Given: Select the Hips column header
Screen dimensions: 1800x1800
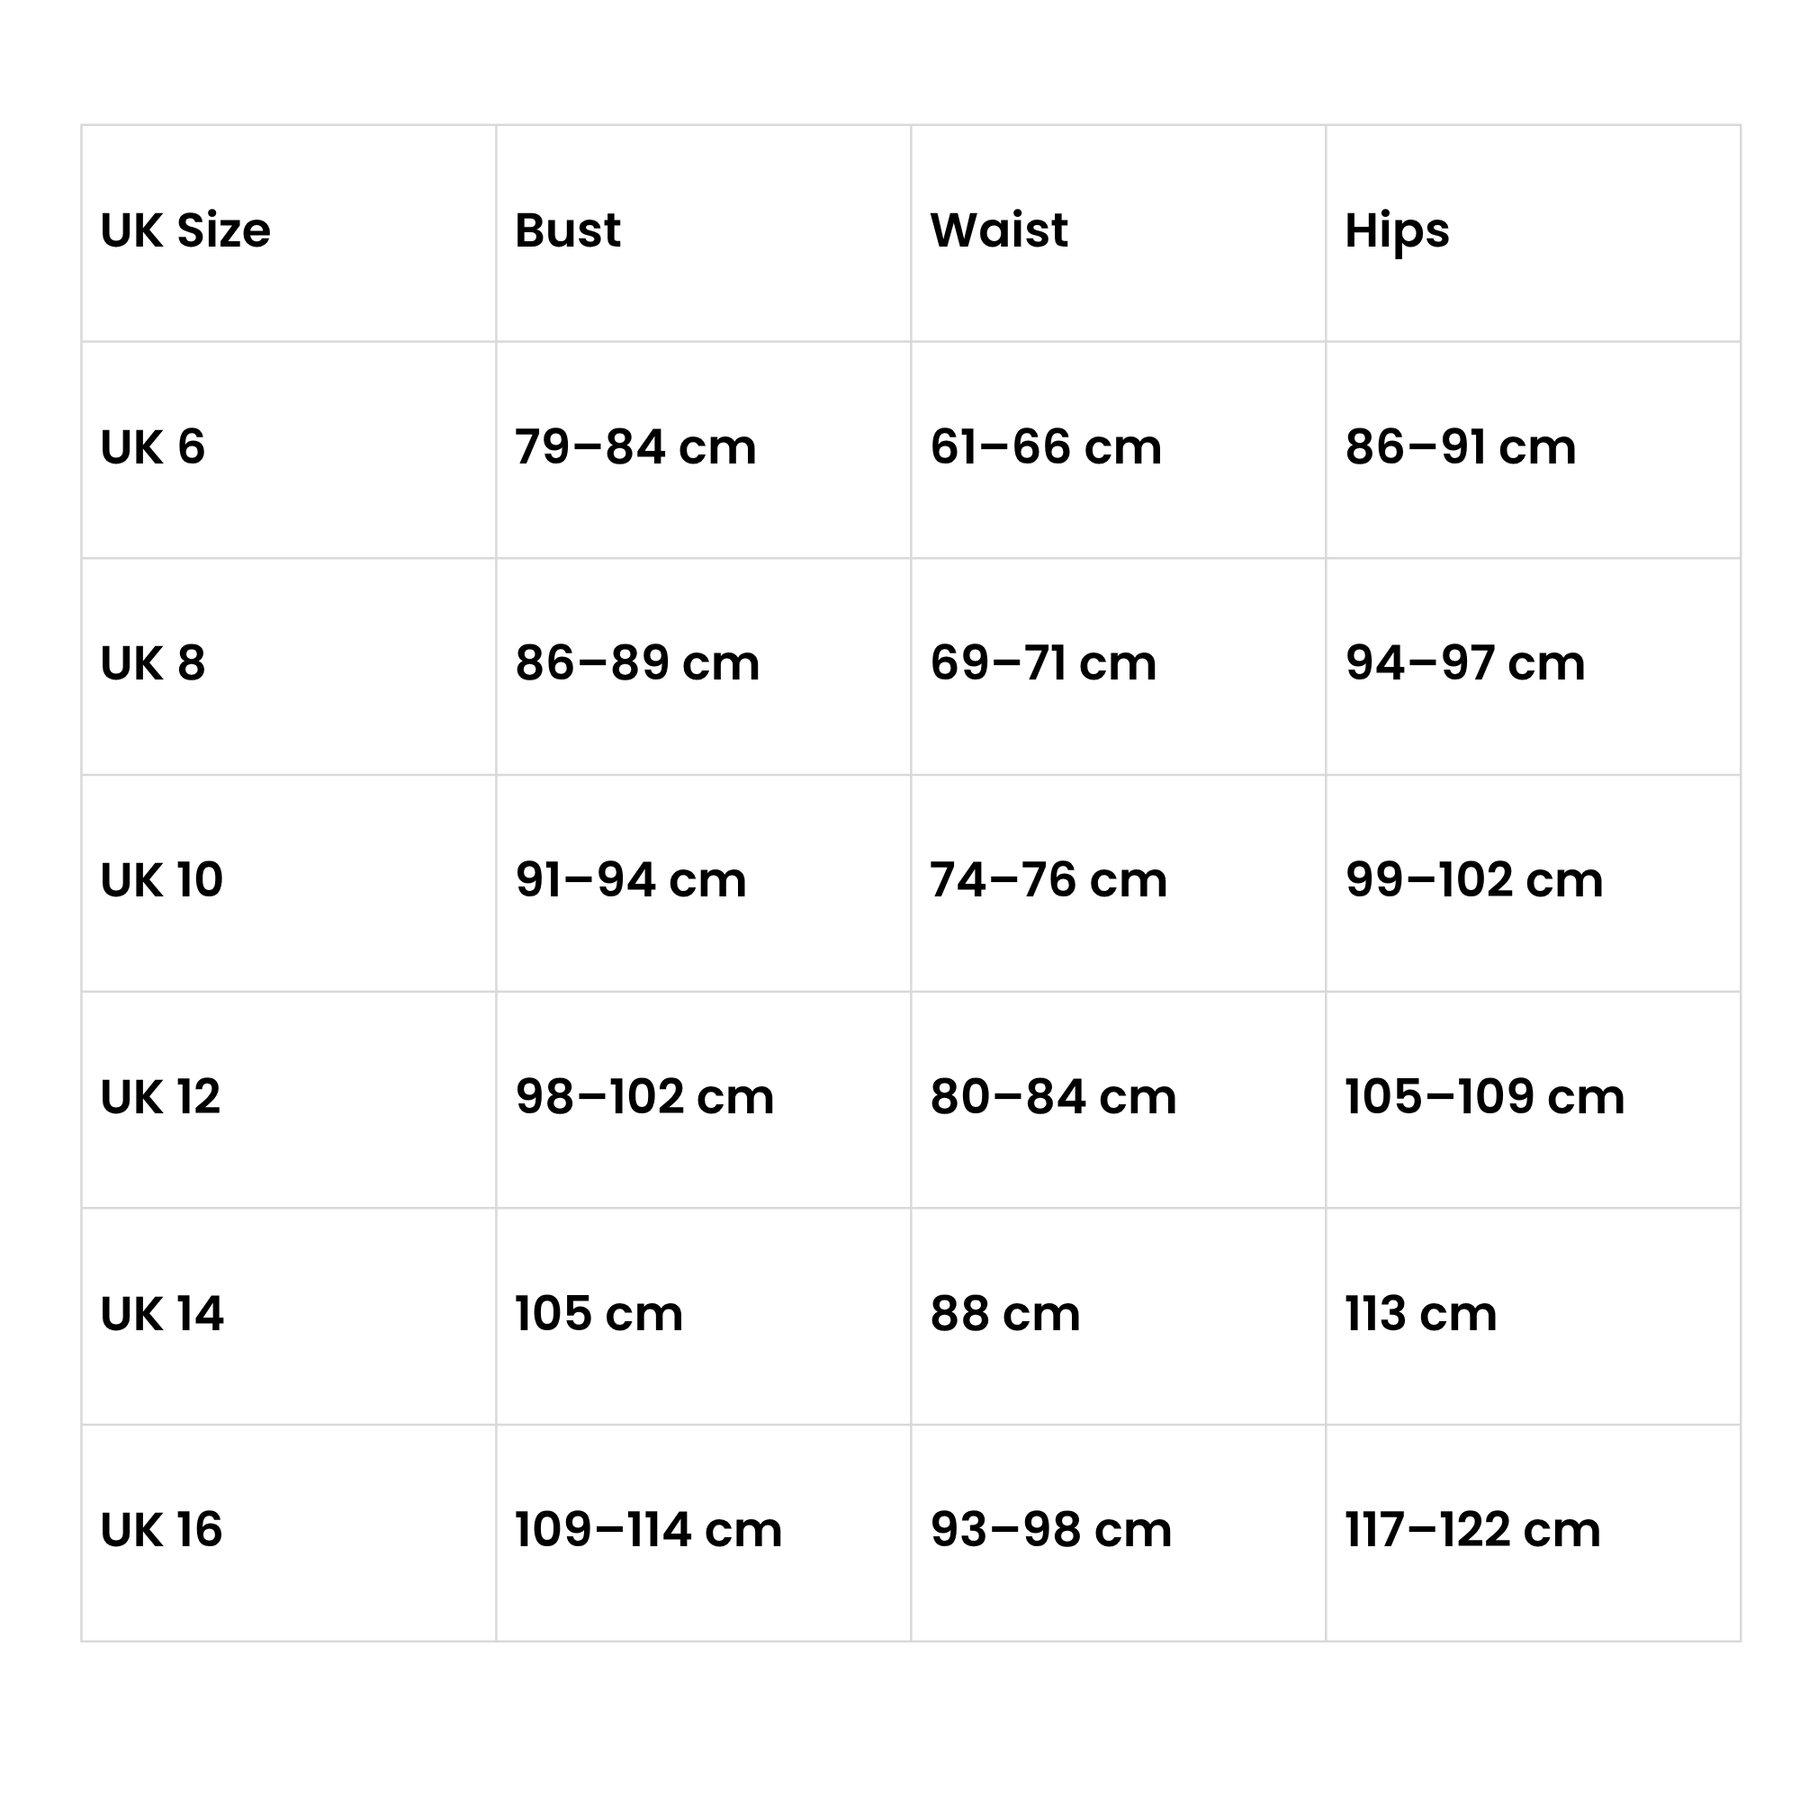Looking at the screenshot, I should [1396, 231].
